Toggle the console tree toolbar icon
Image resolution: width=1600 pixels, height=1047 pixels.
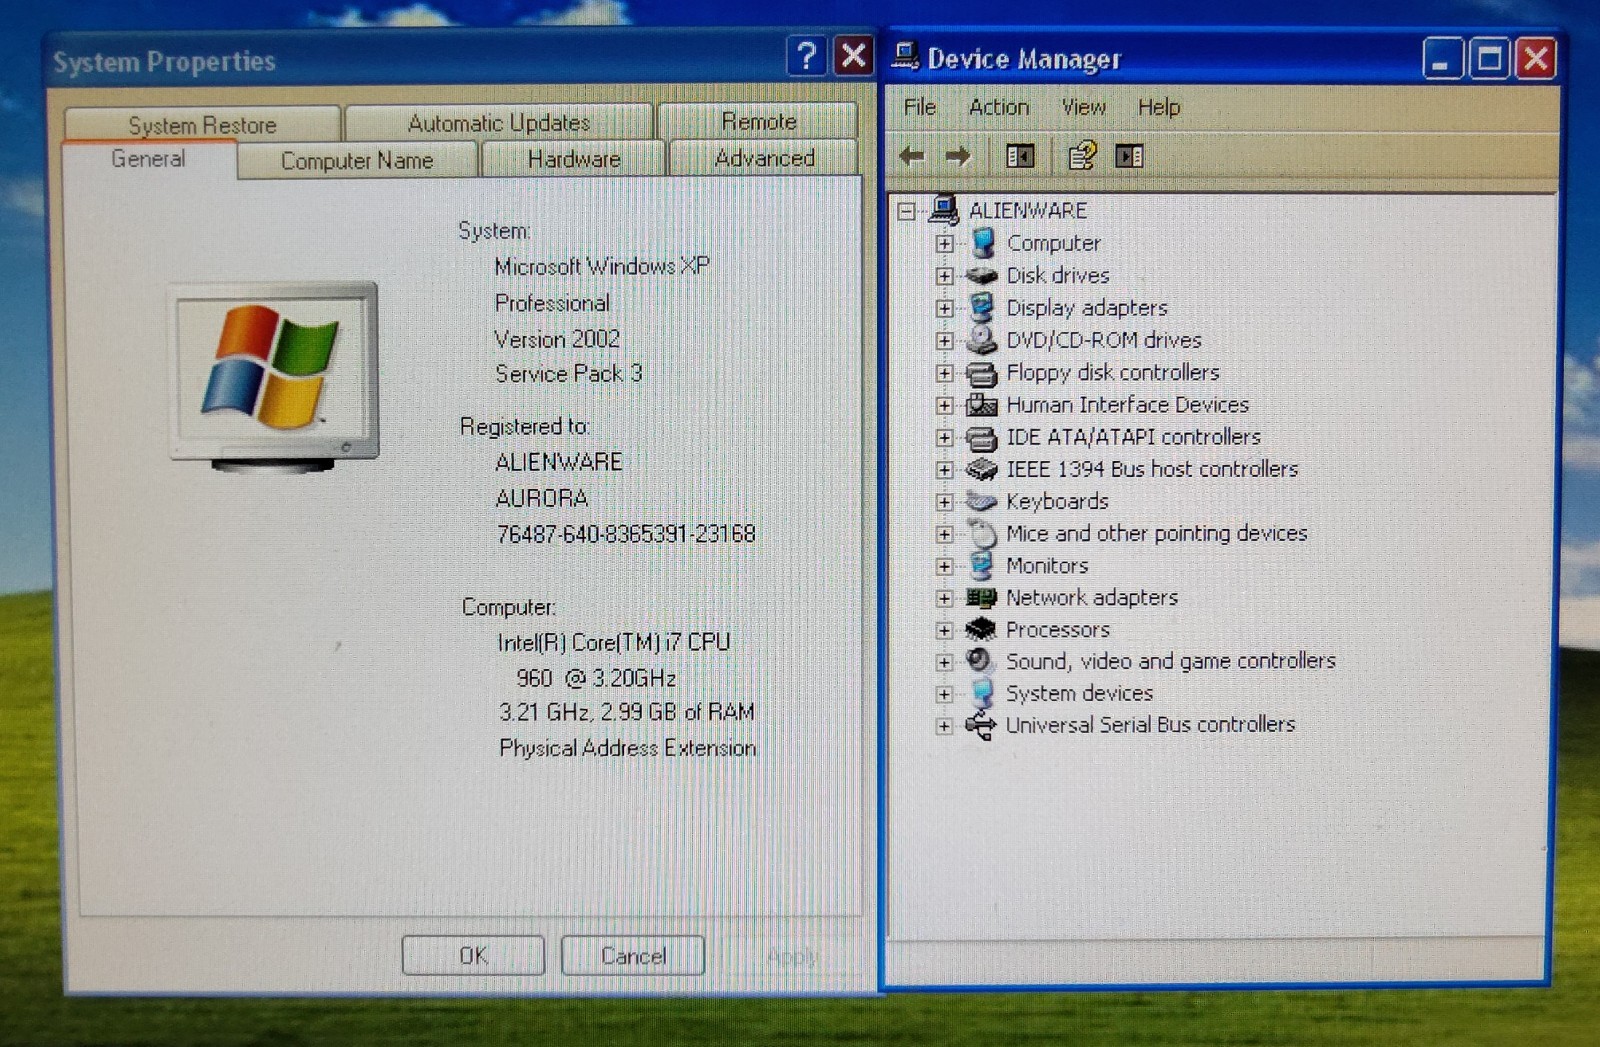pos(1020,156)
